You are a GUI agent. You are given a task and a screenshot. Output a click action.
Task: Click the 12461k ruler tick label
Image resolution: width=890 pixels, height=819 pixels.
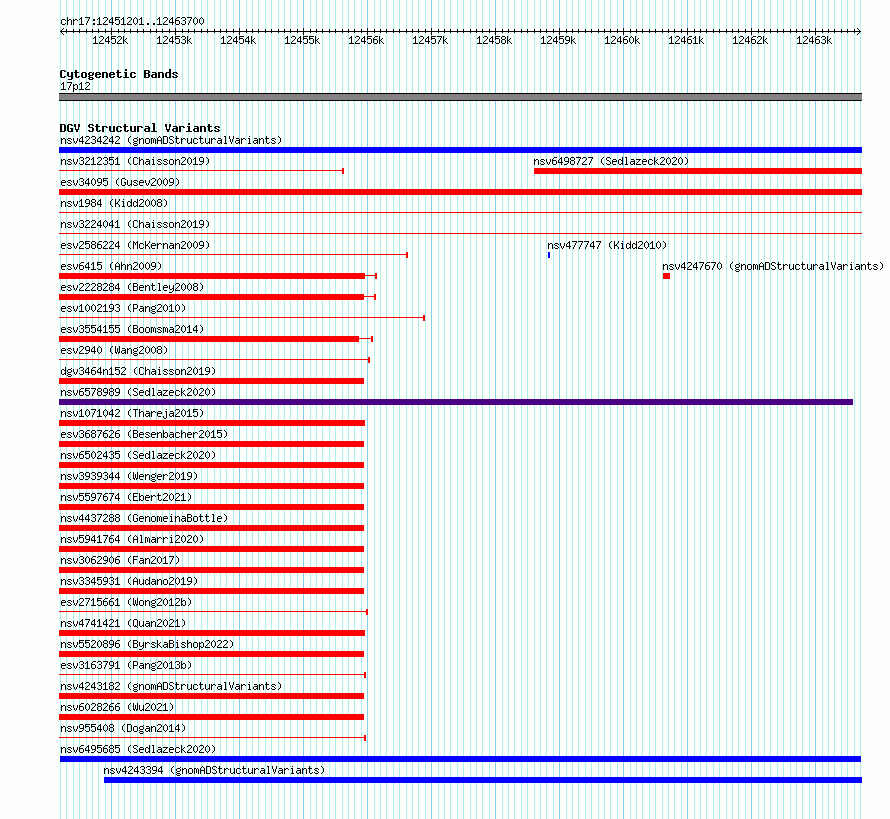coord(686,40)
